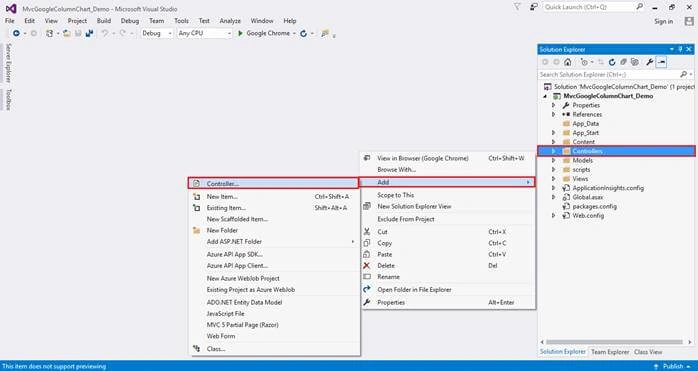Open the File menu
Image resolution: width=698 pixels, height=371 pixels.
tap(9, 21)
